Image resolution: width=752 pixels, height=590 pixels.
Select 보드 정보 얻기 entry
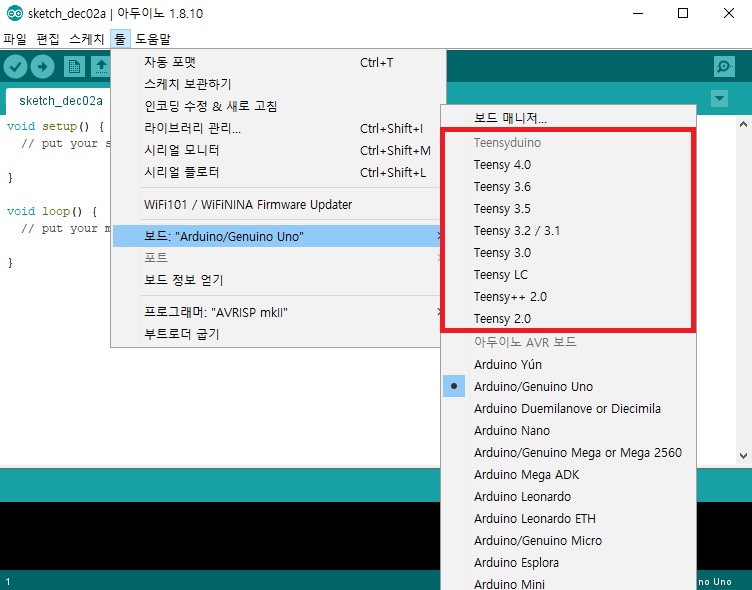pos(276,280)
